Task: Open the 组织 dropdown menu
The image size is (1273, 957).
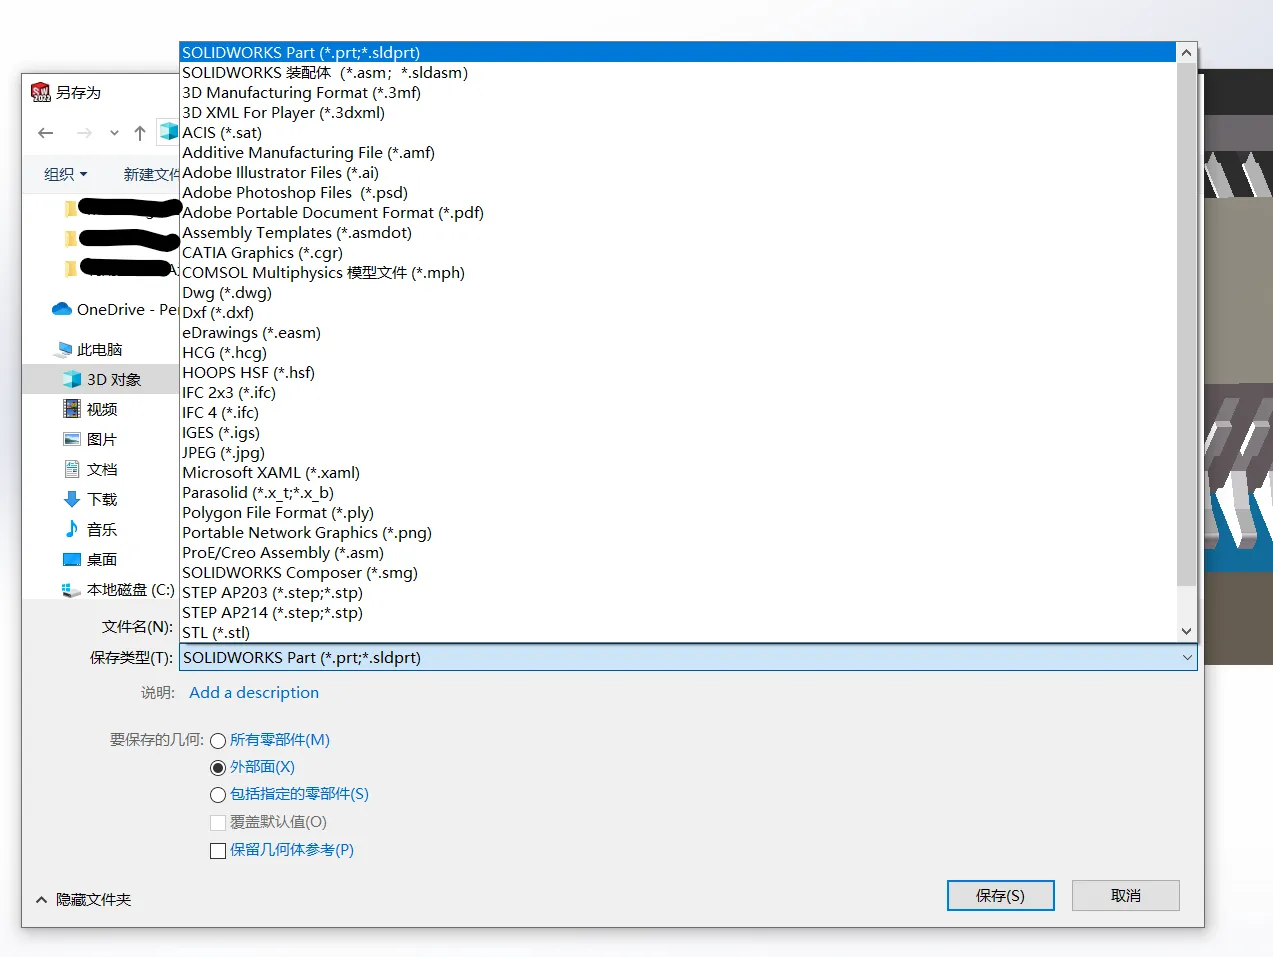Action: pyautogui.click(x=66, y=174)
